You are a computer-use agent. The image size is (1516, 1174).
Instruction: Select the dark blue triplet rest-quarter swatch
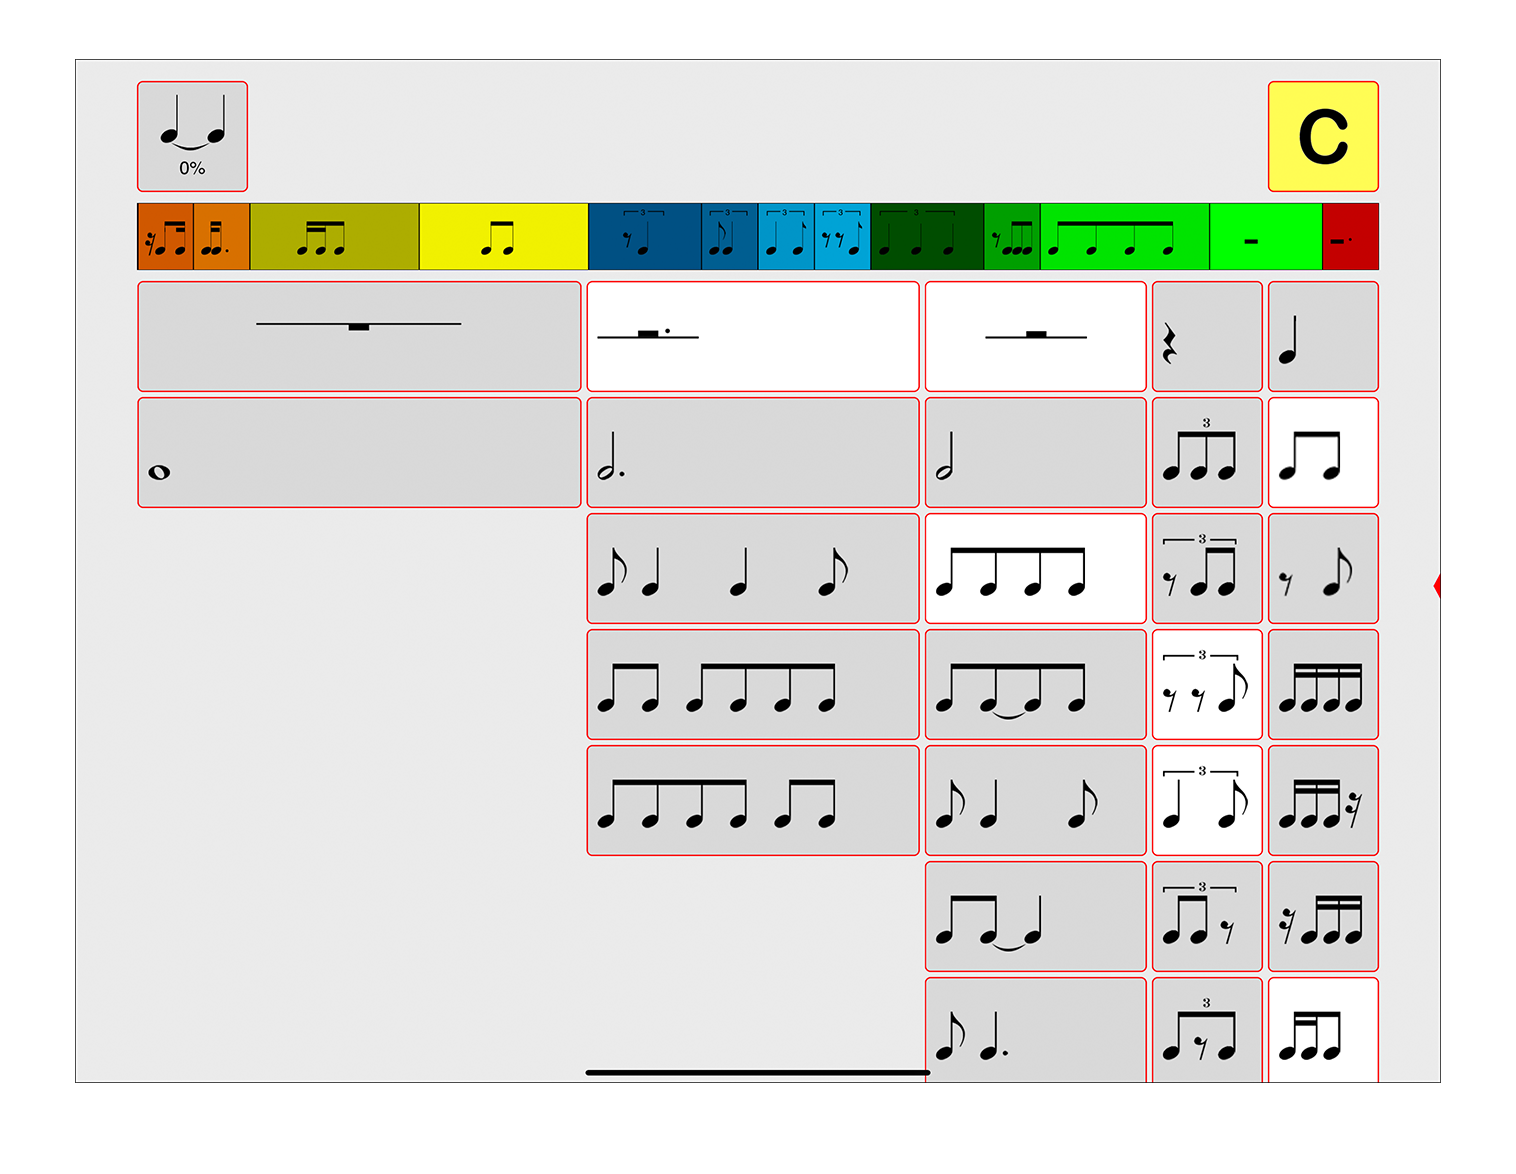click(x=645, y=237)
